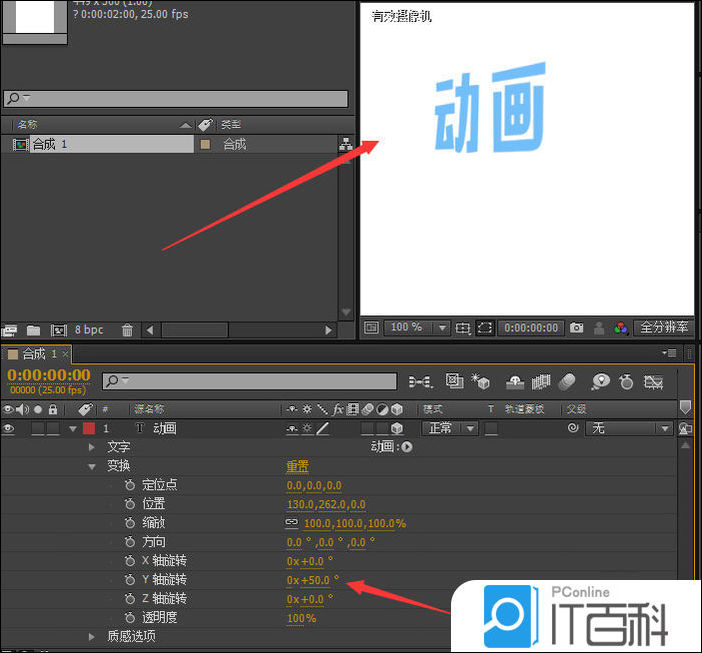Open the 全分辨率 resolution dropdown
Viewport: 702px width, 653px height.
click(664, 328)
